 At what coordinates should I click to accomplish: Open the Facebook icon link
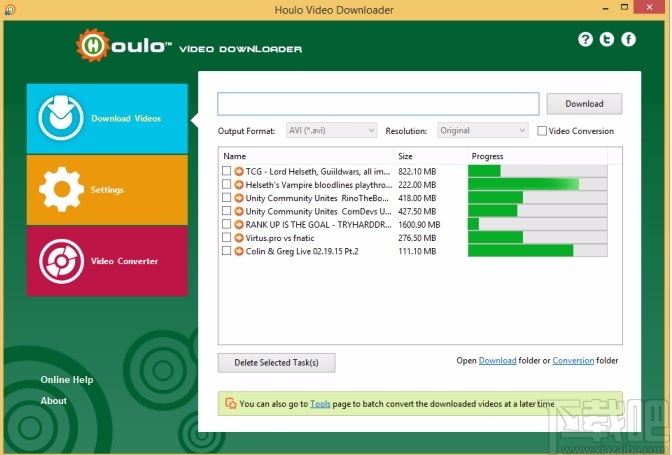click(x=629, y=39)
